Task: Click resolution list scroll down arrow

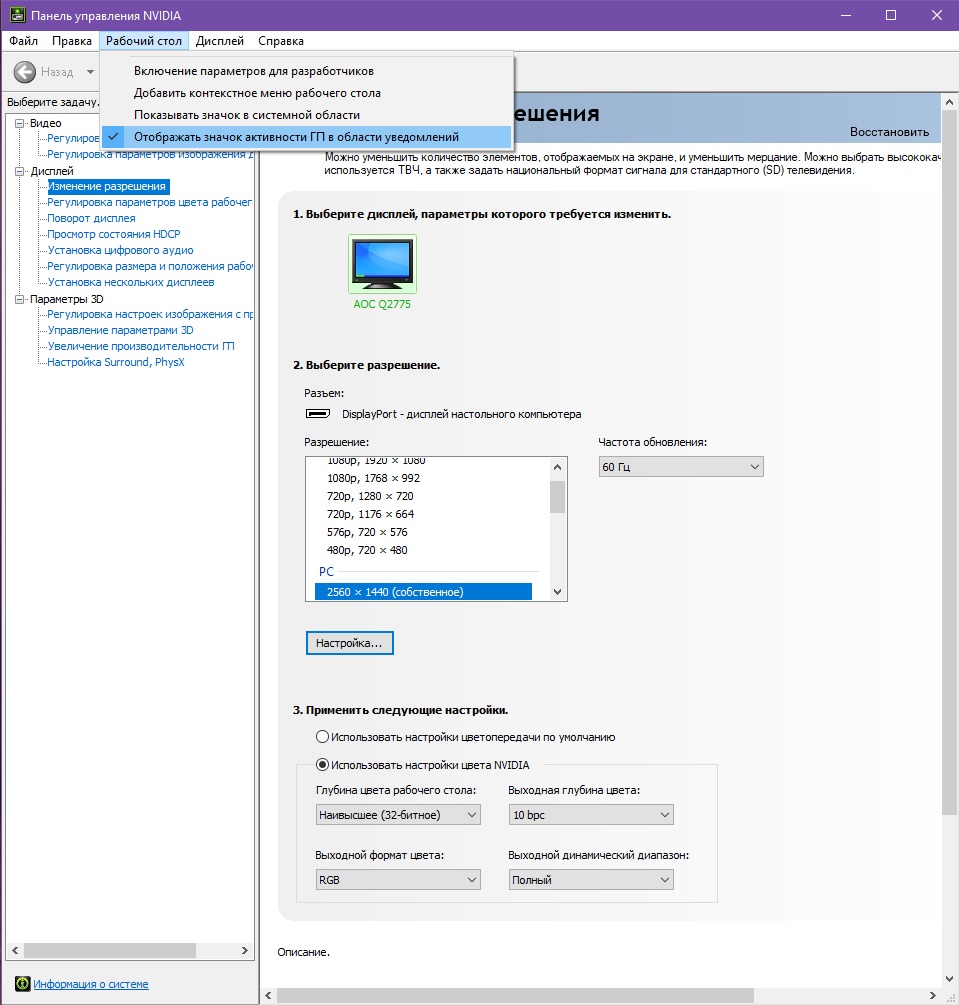Action: point(557,592)
